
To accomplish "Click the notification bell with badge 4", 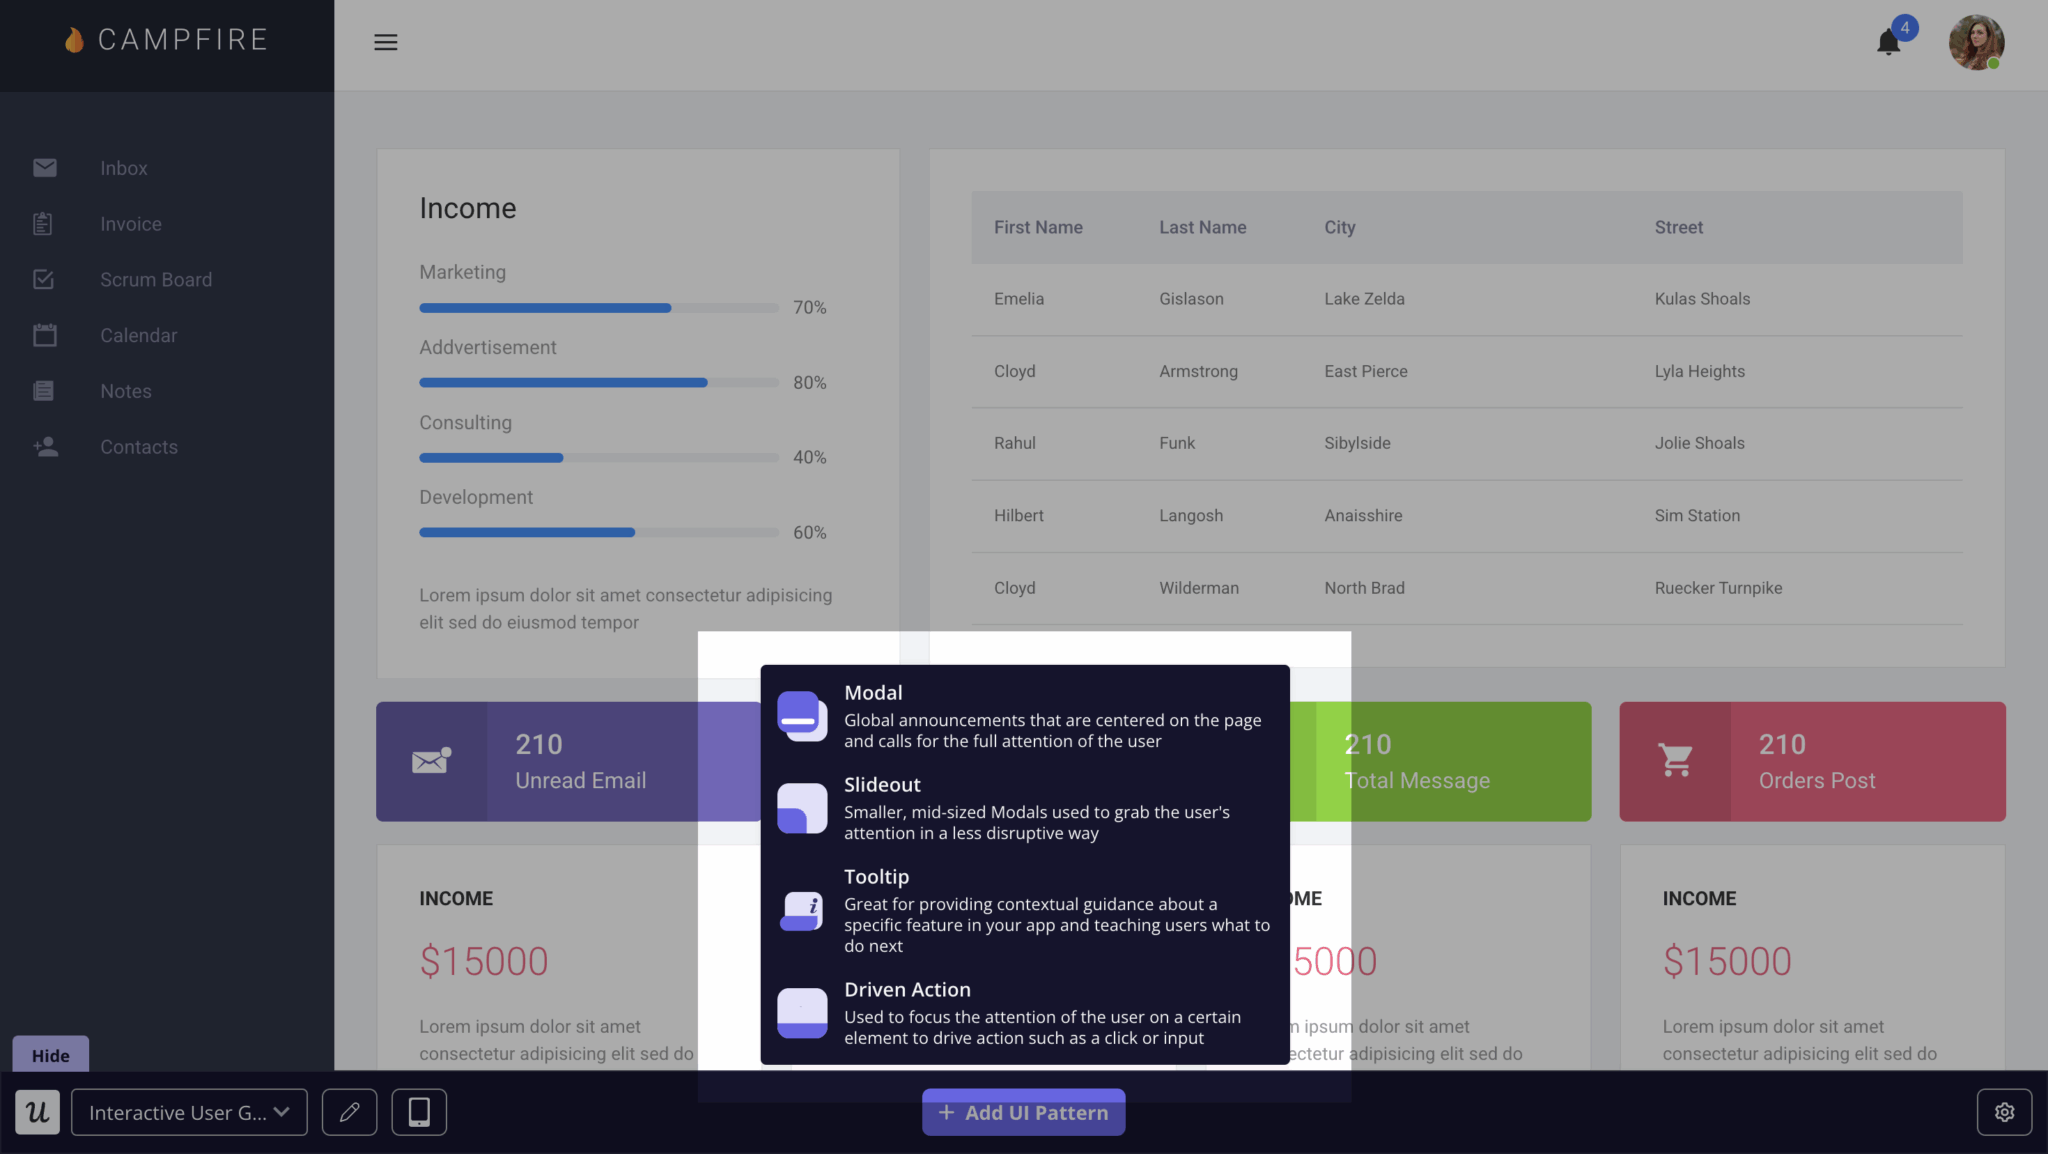I will click(x=1889, y=42).
